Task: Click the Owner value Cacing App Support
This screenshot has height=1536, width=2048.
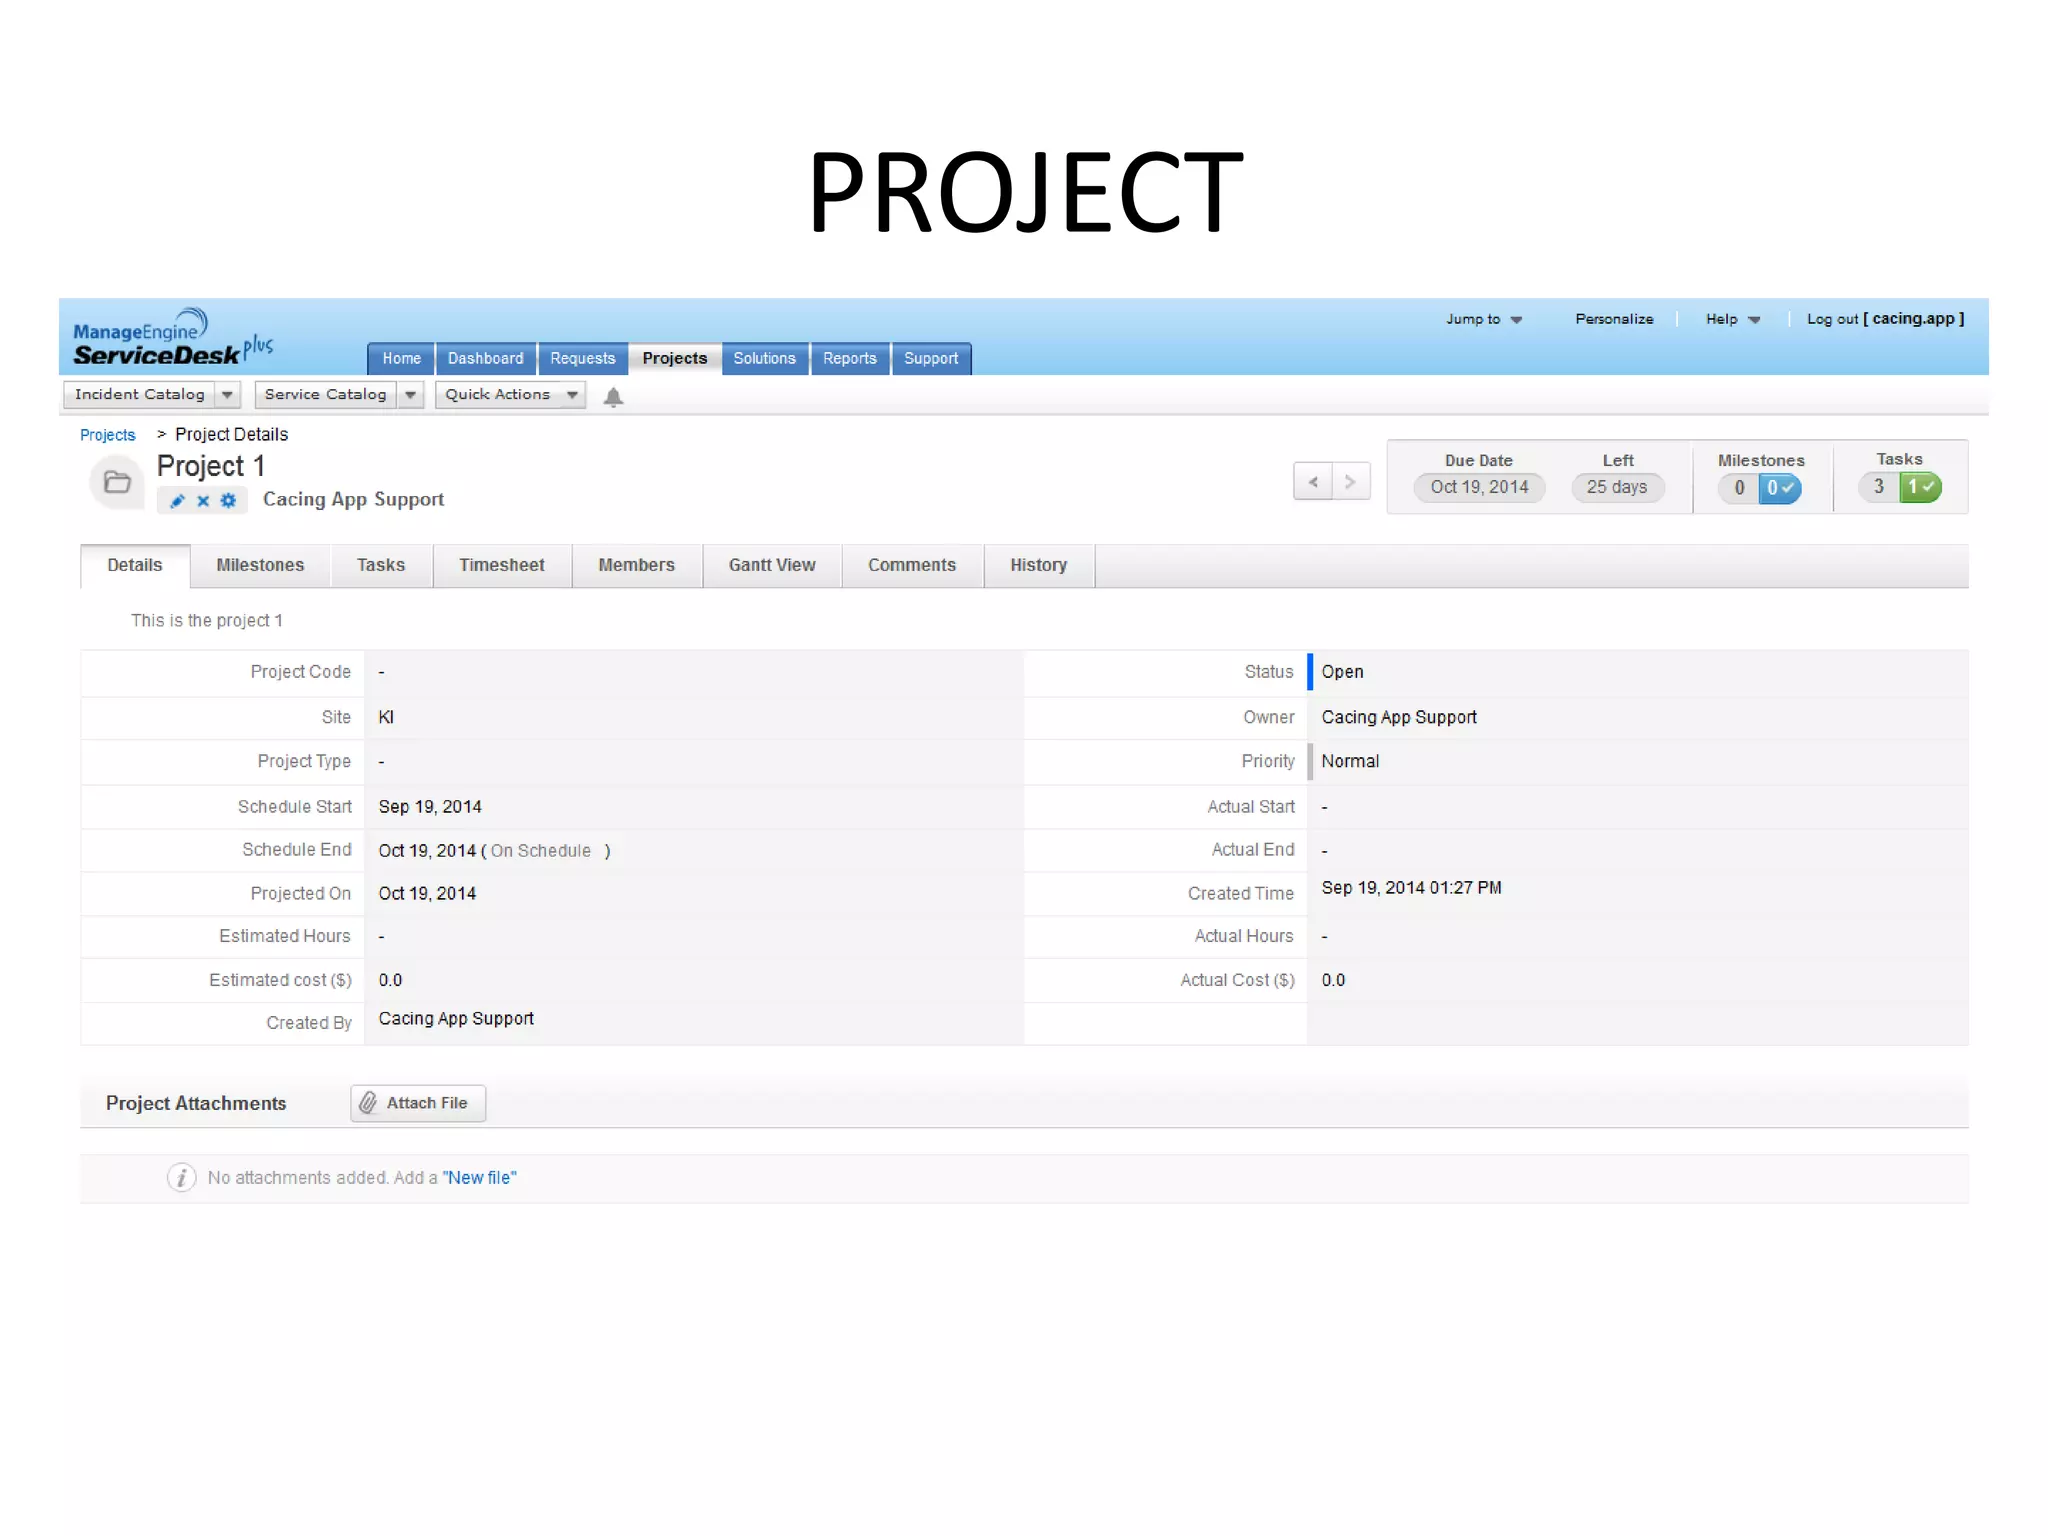Action: click(x=1399, y=718)
